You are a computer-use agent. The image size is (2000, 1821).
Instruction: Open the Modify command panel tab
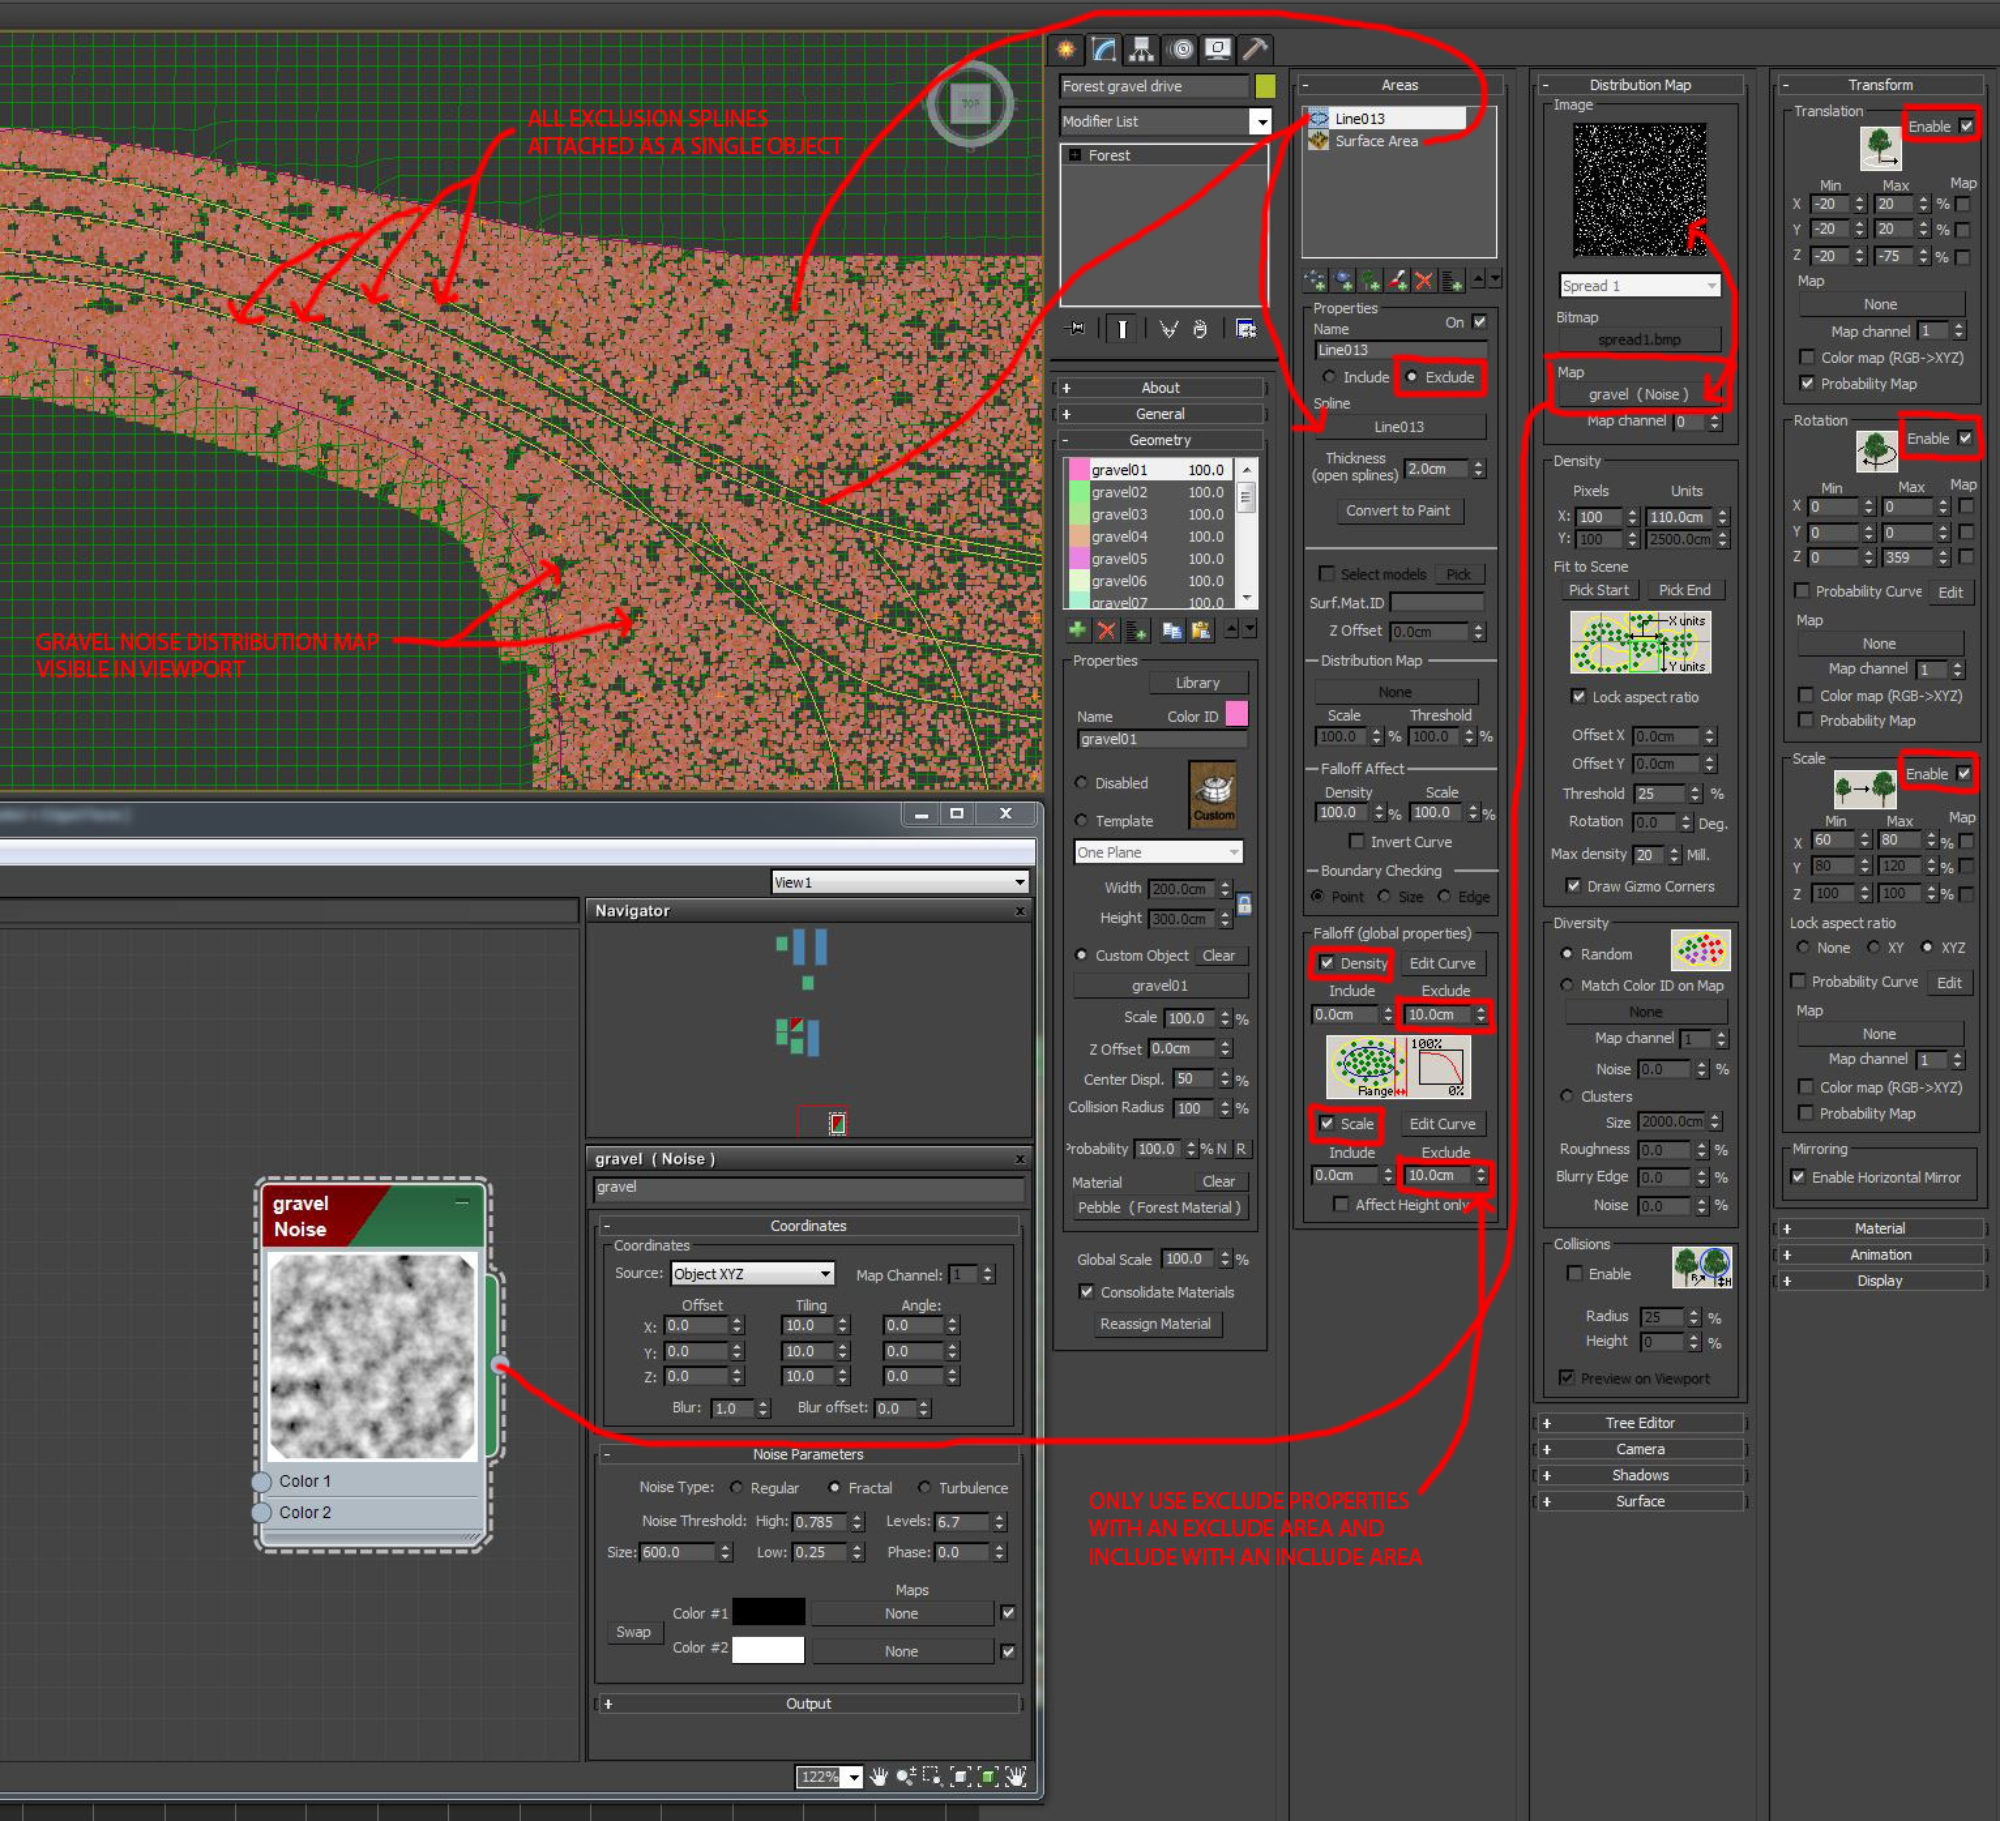[x=1103, y=49]
